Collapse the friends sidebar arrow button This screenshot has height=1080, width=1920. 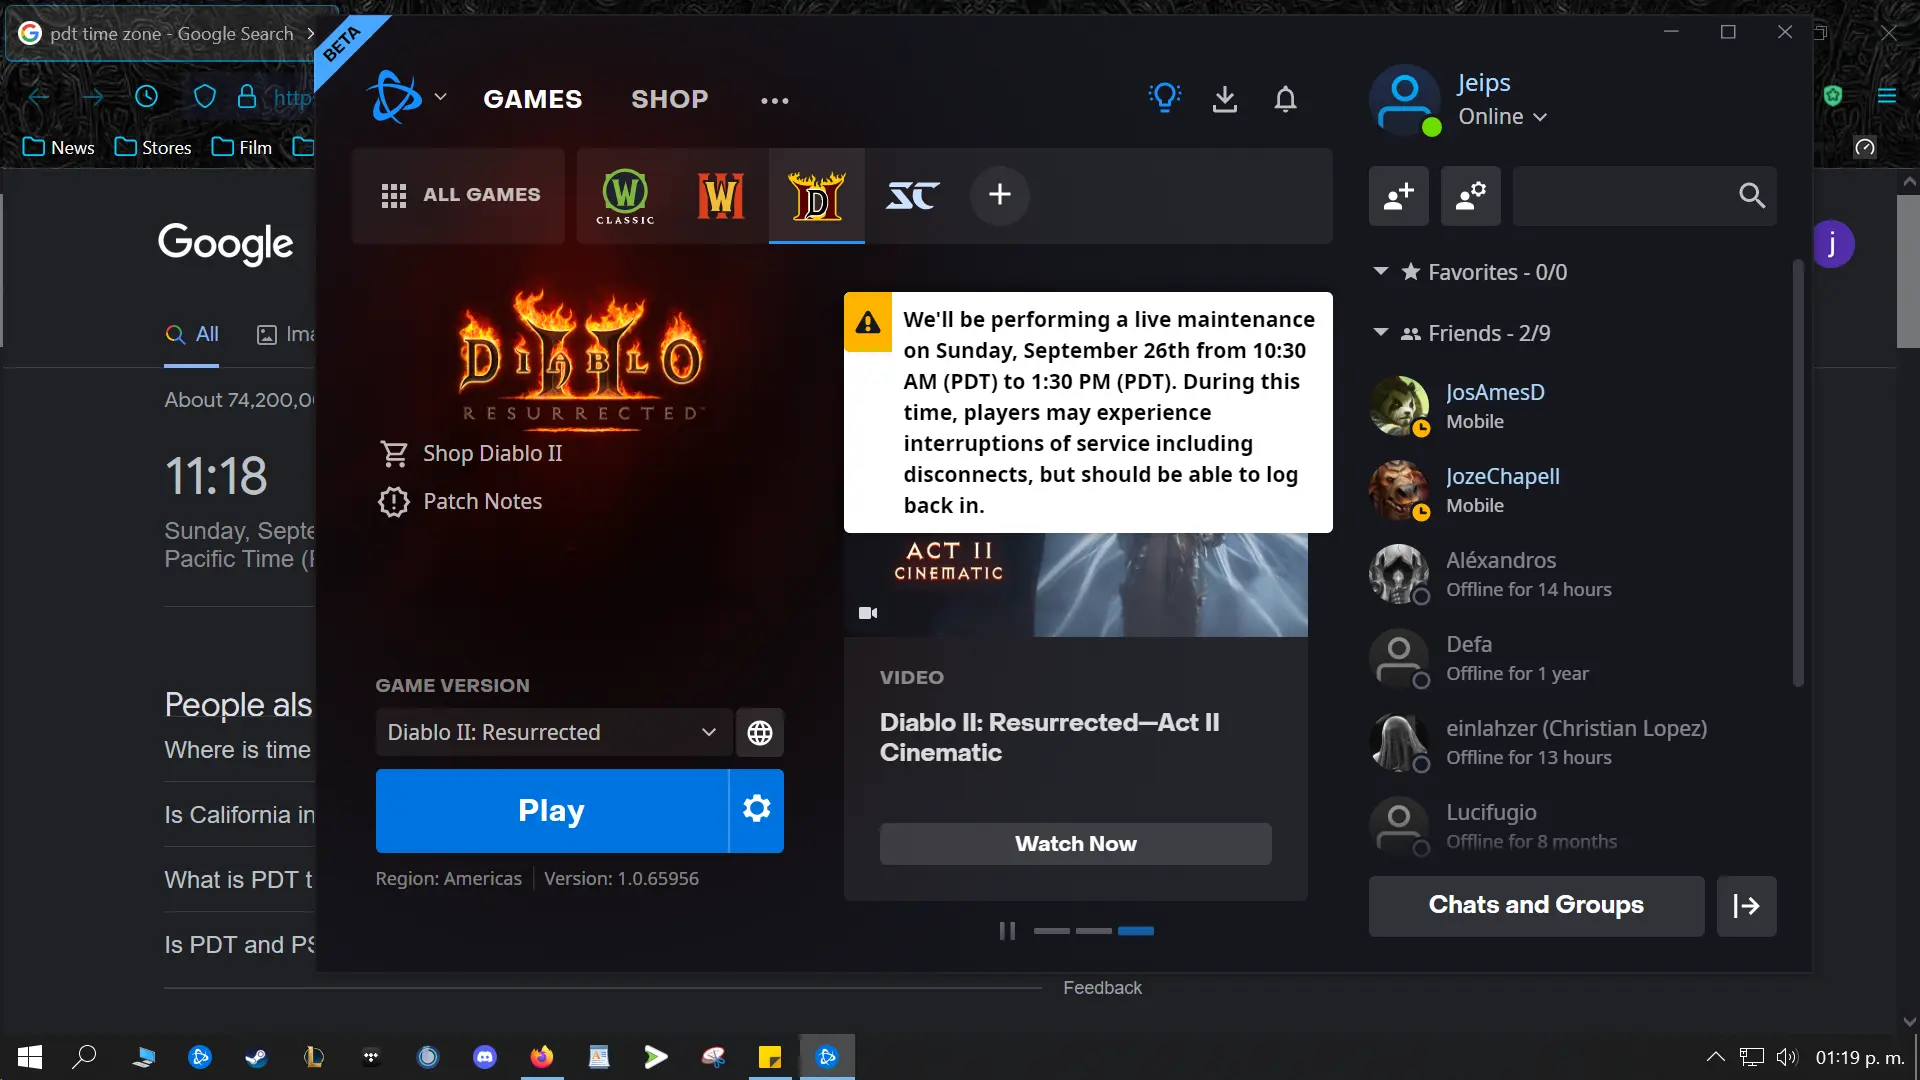1746,906
